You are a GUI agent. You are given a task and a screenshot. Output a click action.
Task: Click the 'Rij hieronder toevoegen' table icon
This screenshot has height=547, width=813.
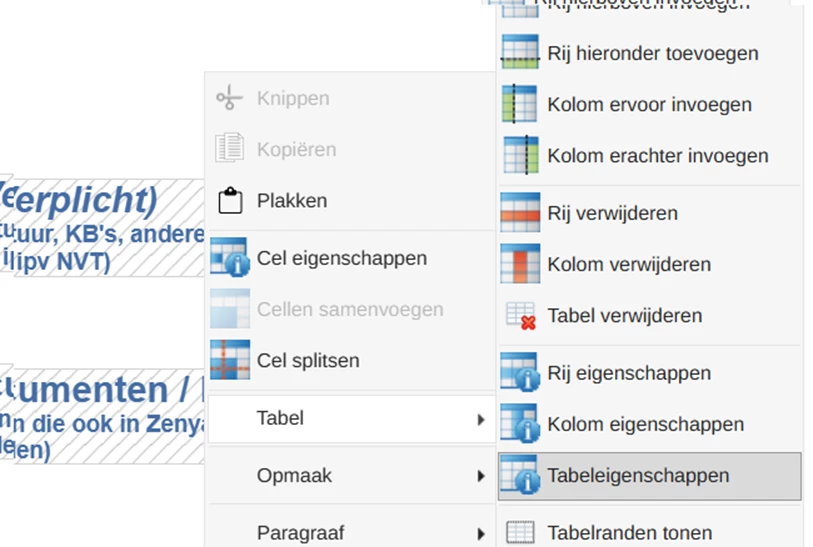[520, 52]
